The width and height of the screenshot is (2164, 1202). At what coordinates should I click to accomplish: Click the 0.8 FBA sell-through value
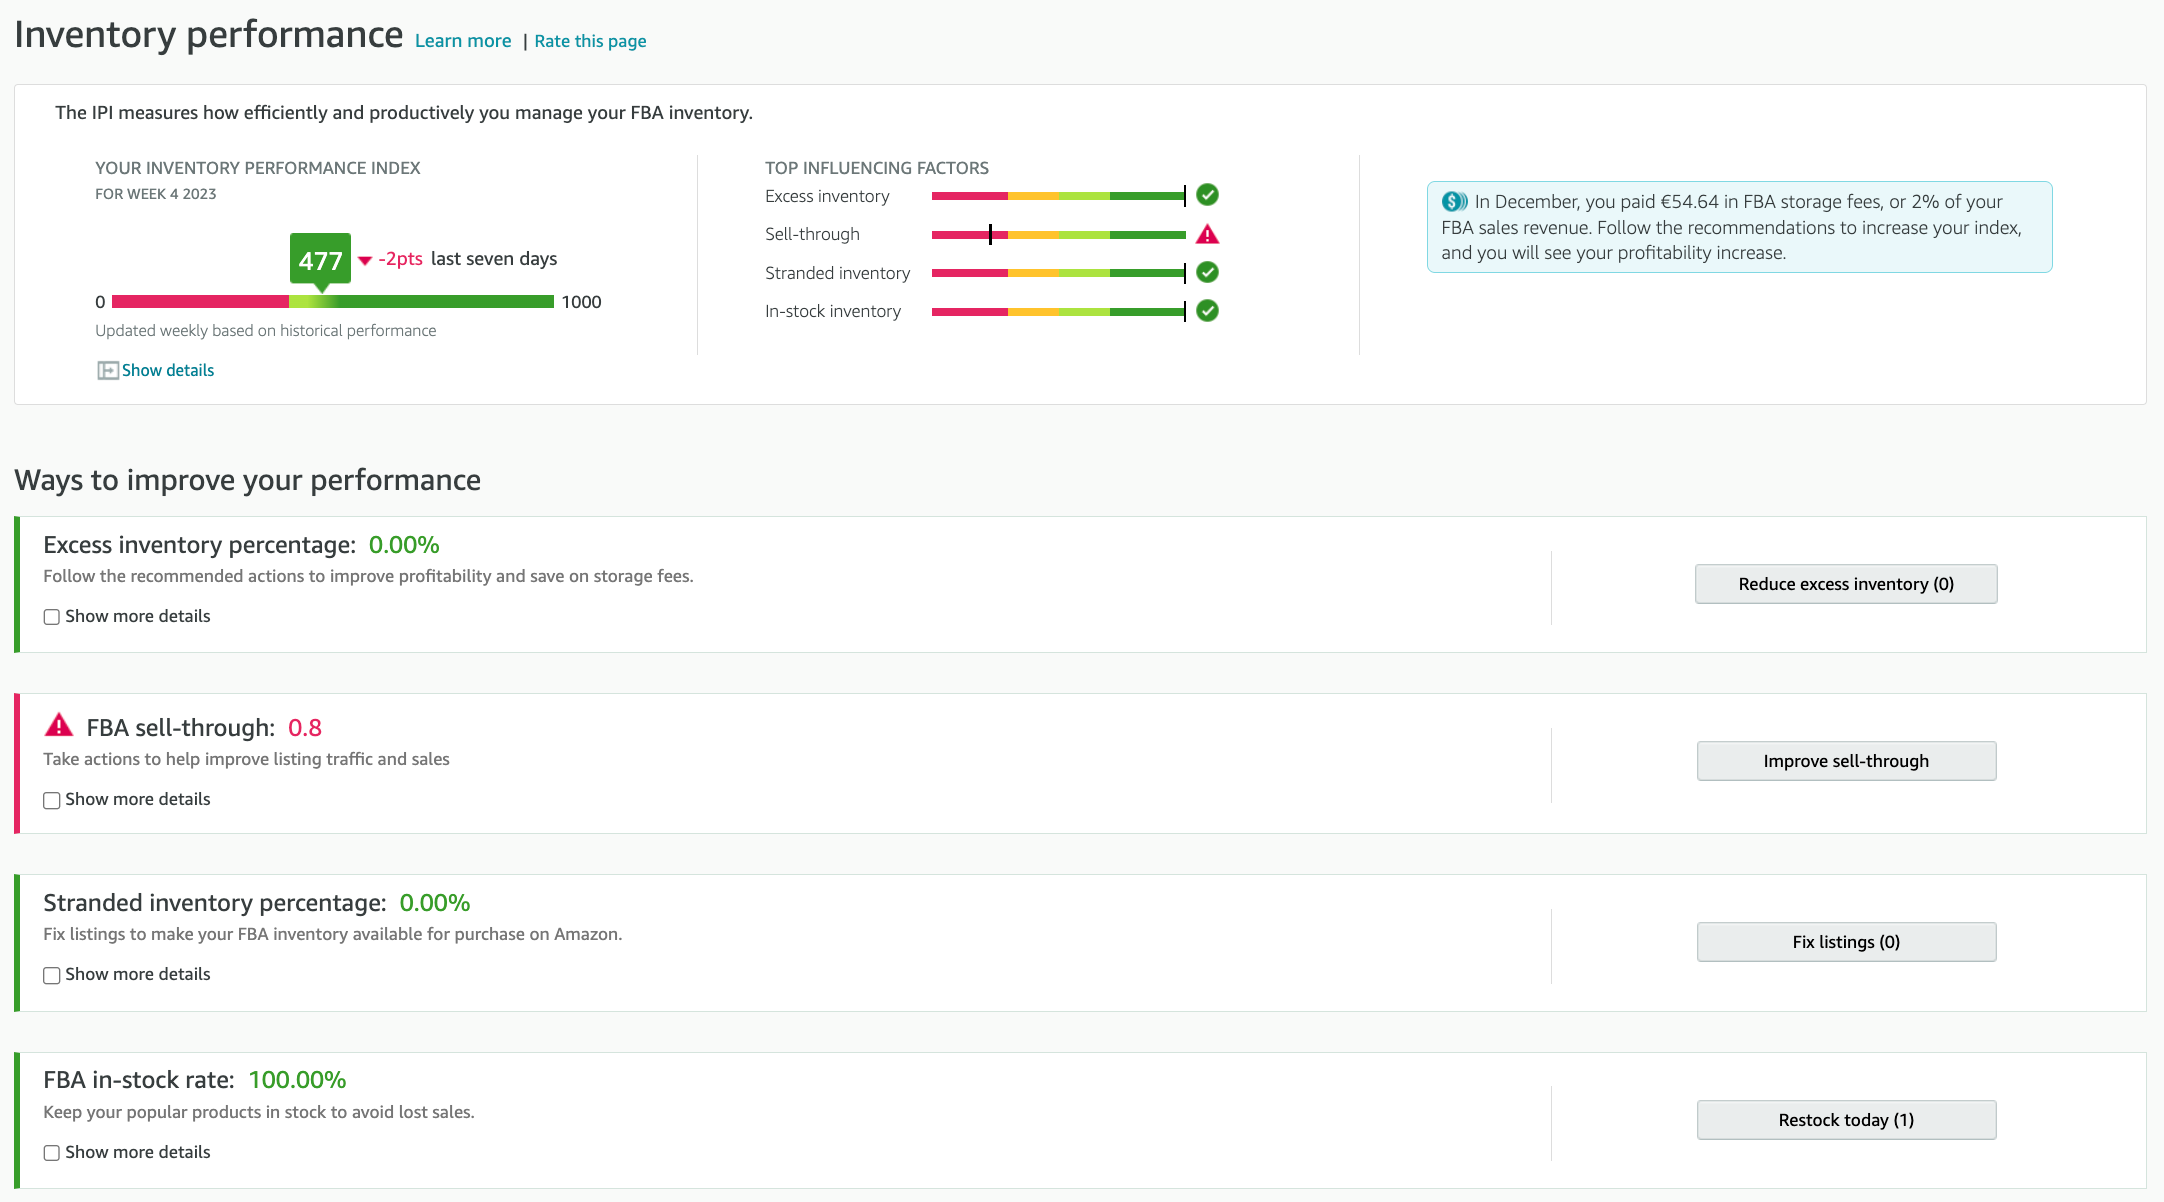305,728
